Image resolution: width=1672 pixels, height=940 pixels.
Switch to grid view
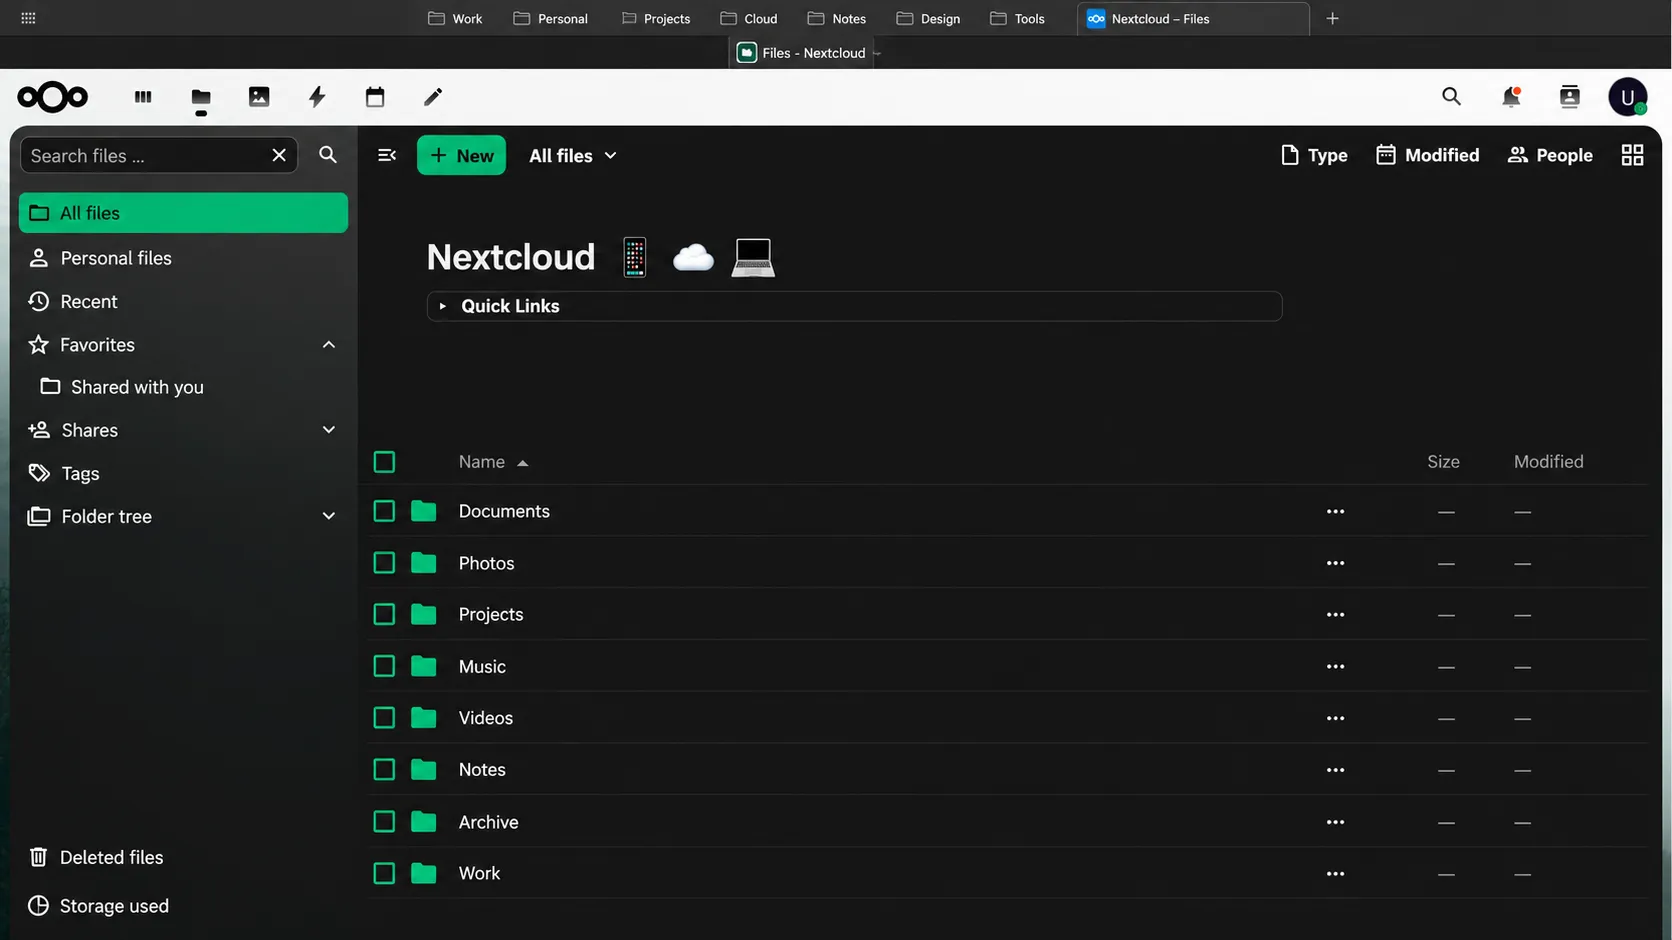pyautogui.click(x=1632, y=155)
